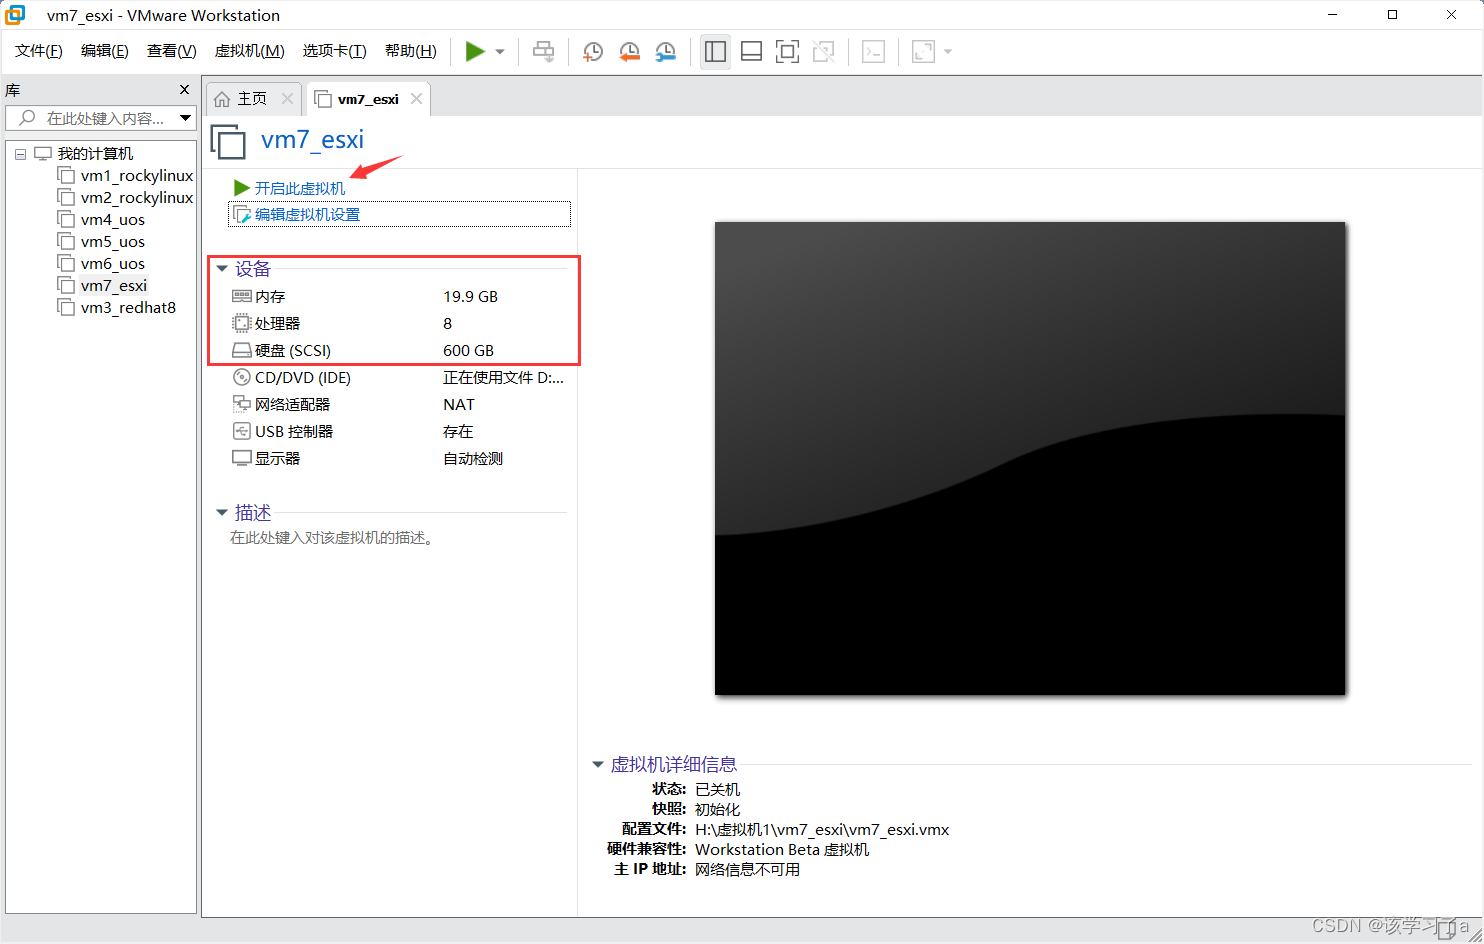Click Workstation Beta 虚拟机 compatibility value
The height and width of the screenshot is (944, 1484).
(x=782, y=849)
